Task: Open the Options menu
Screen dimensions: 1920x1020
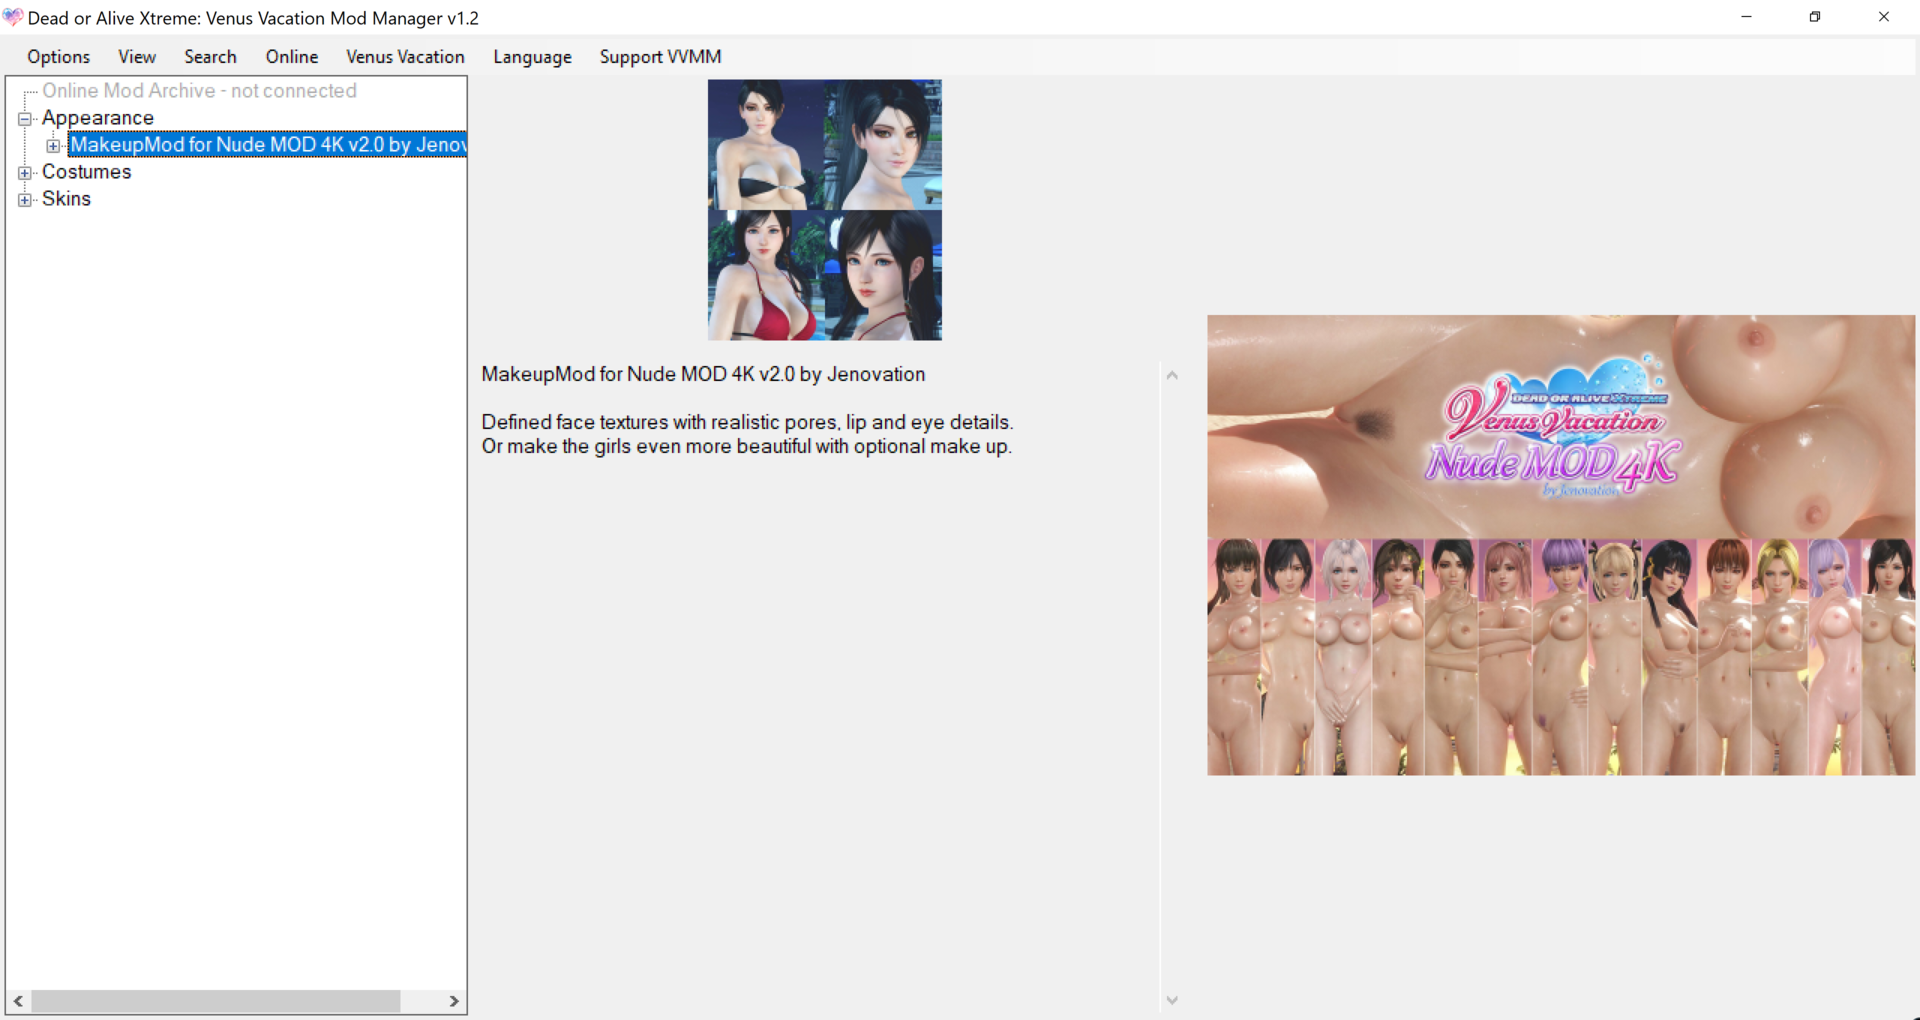Action: (x=58, y=57)
